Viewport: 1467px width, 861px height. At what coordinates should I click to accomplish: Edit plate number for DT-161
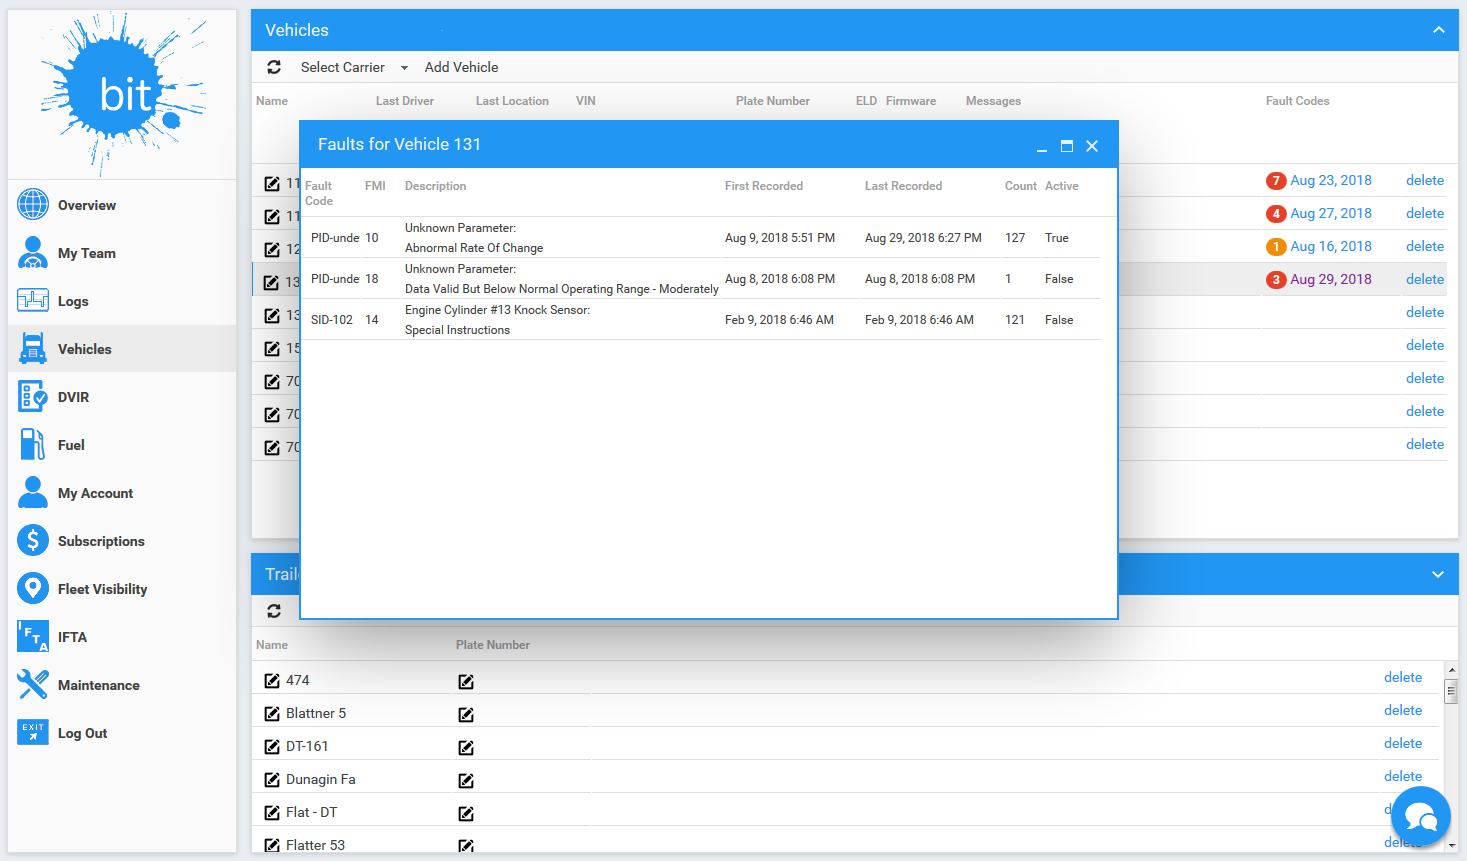click(x=466, y=748)
